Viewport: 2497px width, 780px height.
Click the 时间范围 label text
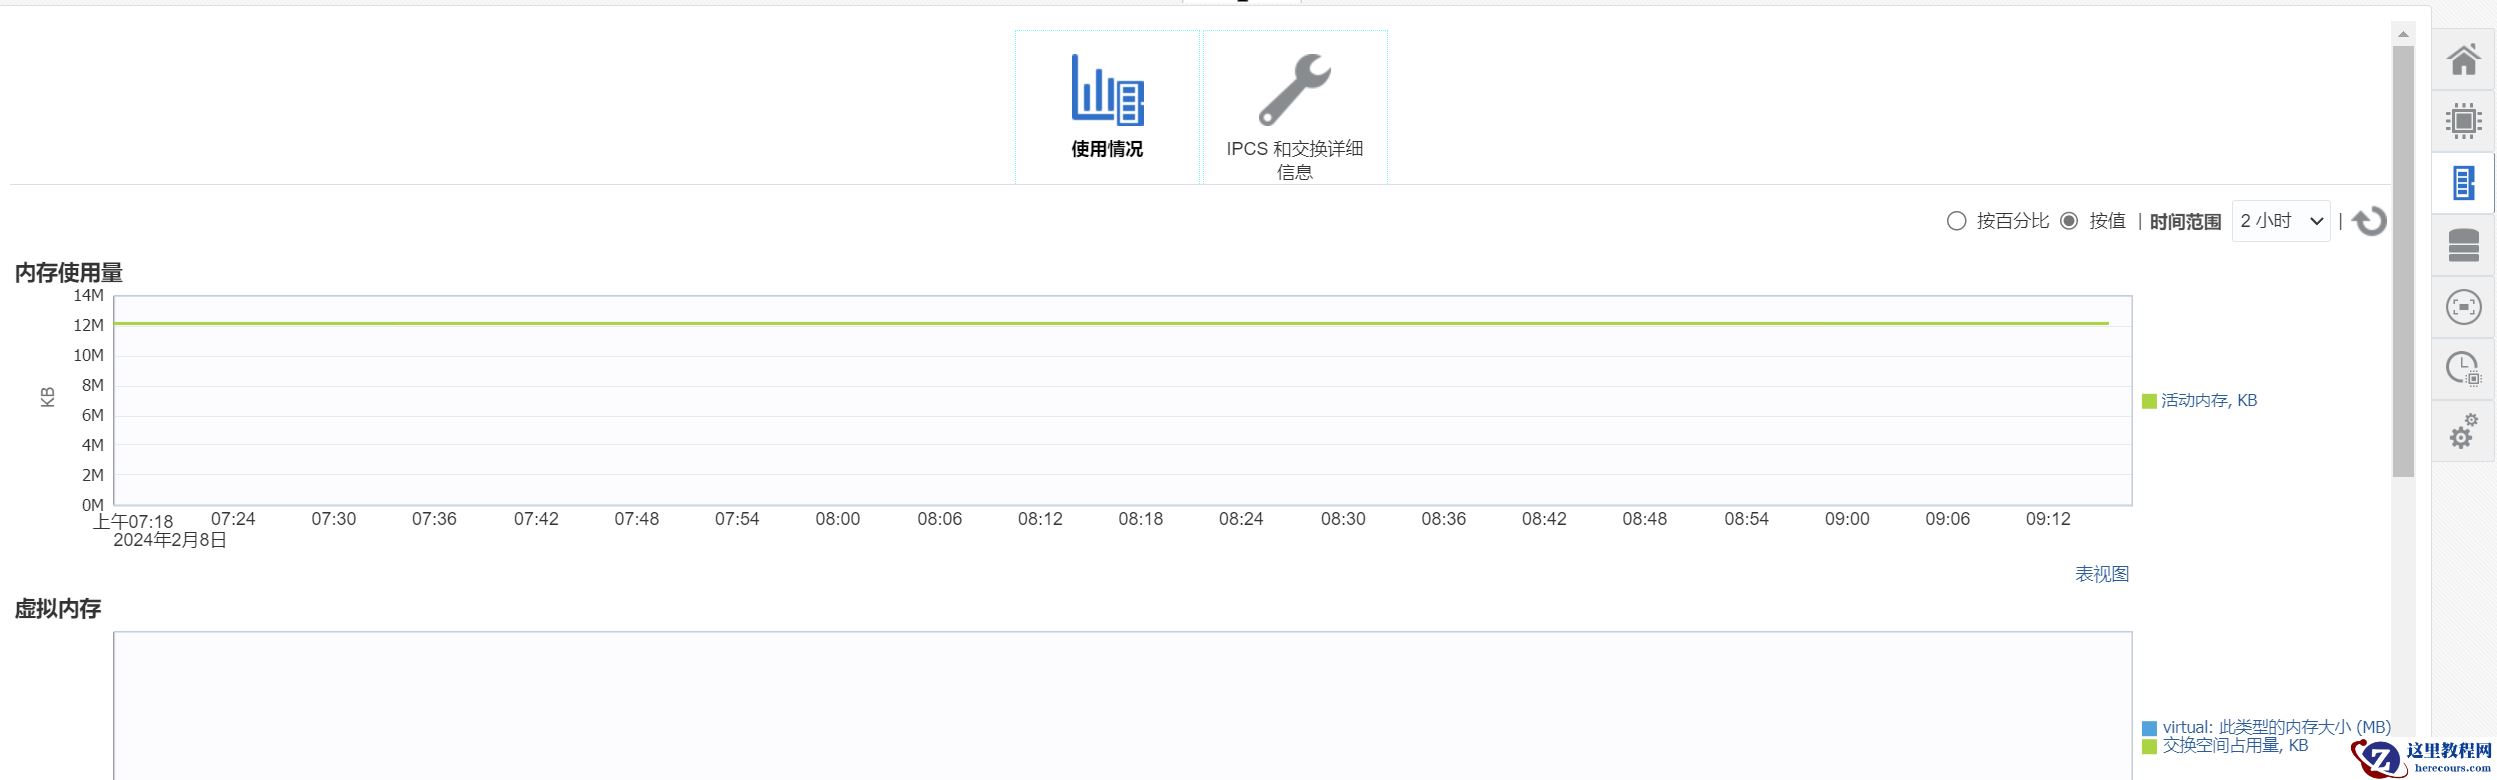pyautogui.click(x=2186, y=221)
